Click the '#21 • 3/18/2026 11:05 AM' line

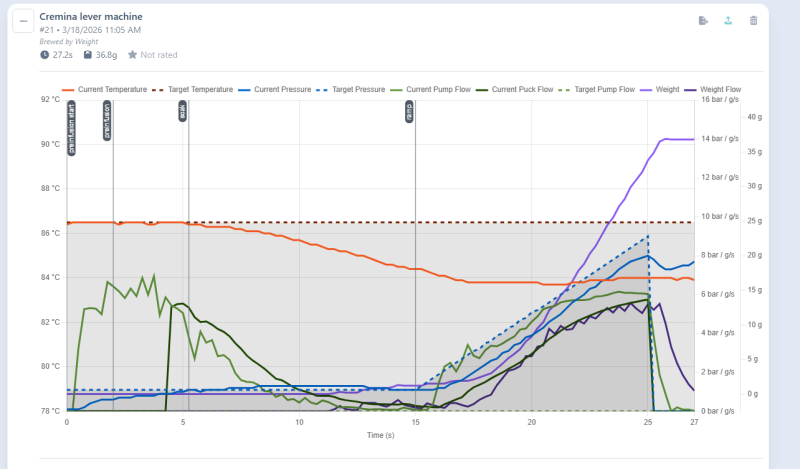[x=90, y=30]
